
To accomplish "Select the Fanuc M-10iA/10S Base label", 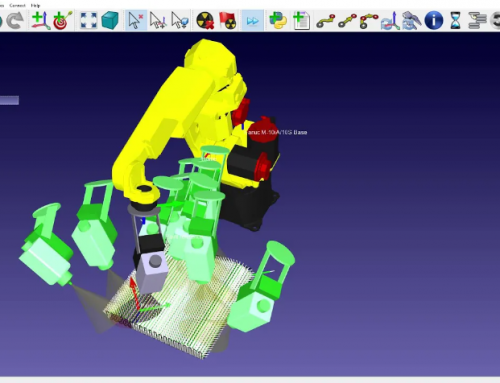I will tap(277, 132).
